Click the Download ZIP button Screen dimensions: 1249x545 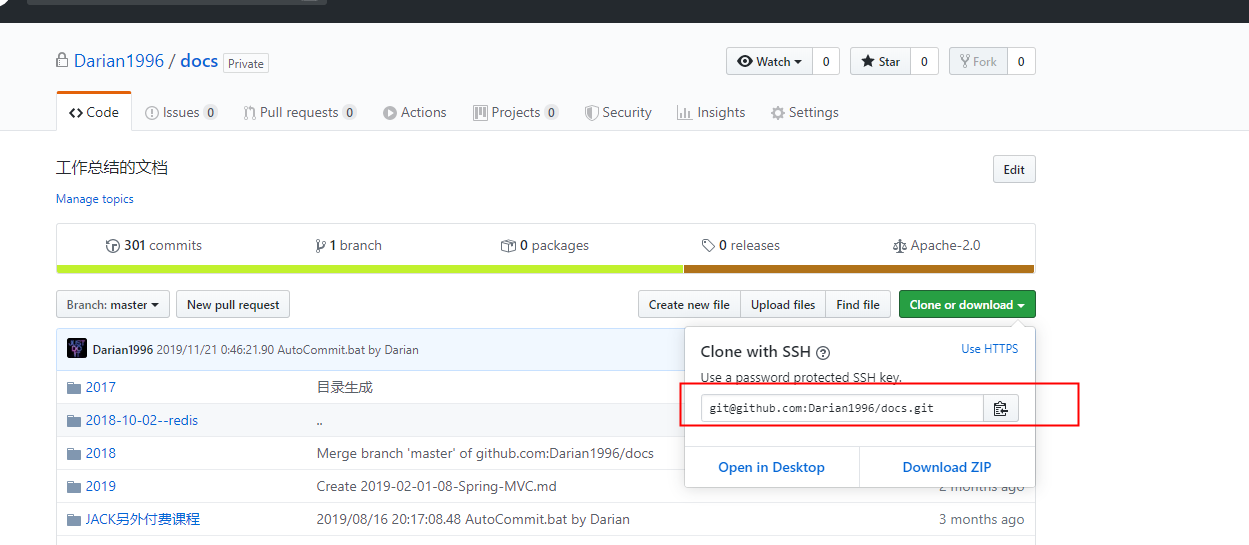947,467
